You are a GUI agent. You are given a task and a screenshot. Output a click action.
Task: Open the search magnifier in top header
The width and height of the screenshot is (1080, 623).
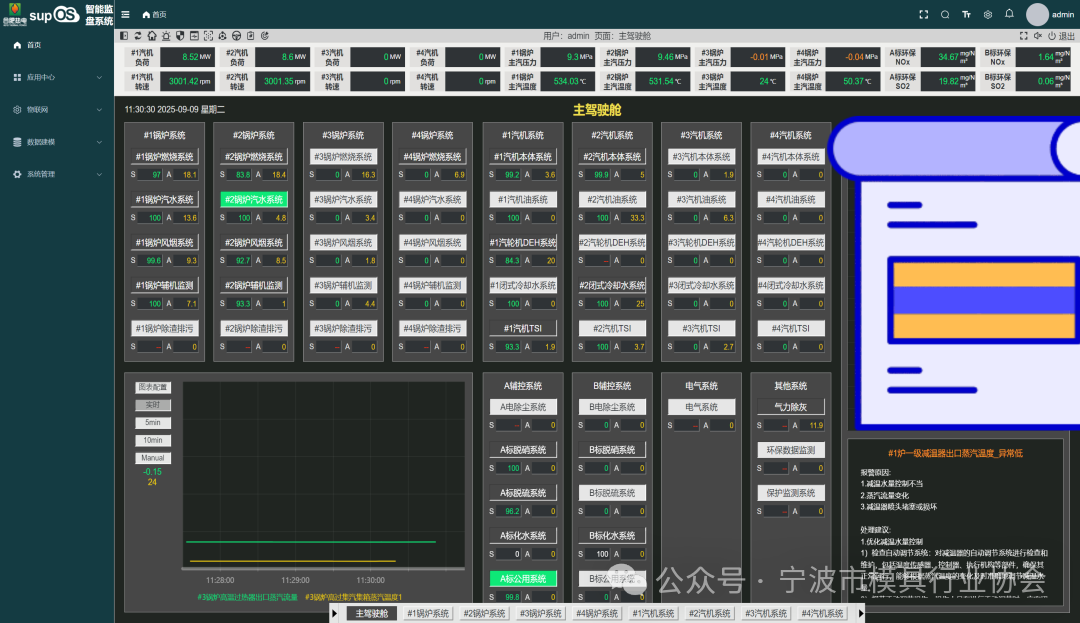click(945, 14)
